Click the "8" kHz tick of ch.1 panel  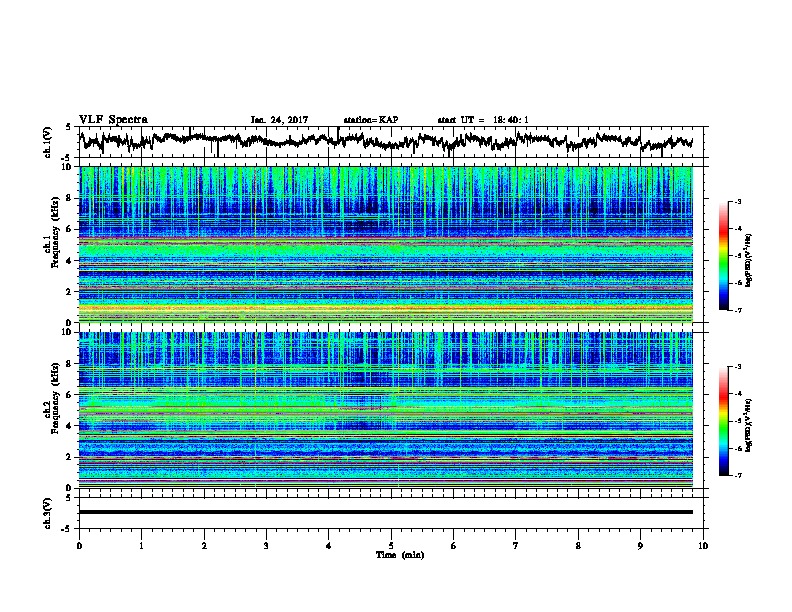point(70,198)
